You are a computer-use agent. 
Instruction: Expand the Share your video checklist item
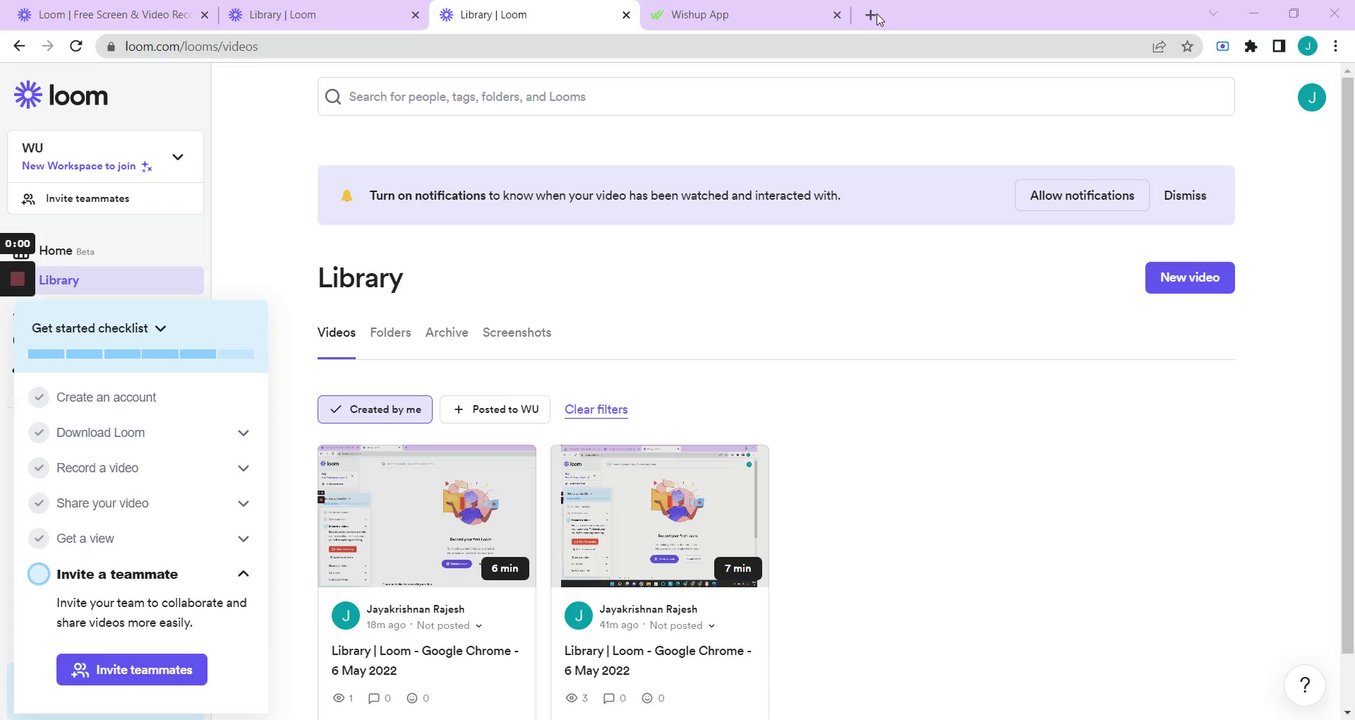(x=243, y=503)
